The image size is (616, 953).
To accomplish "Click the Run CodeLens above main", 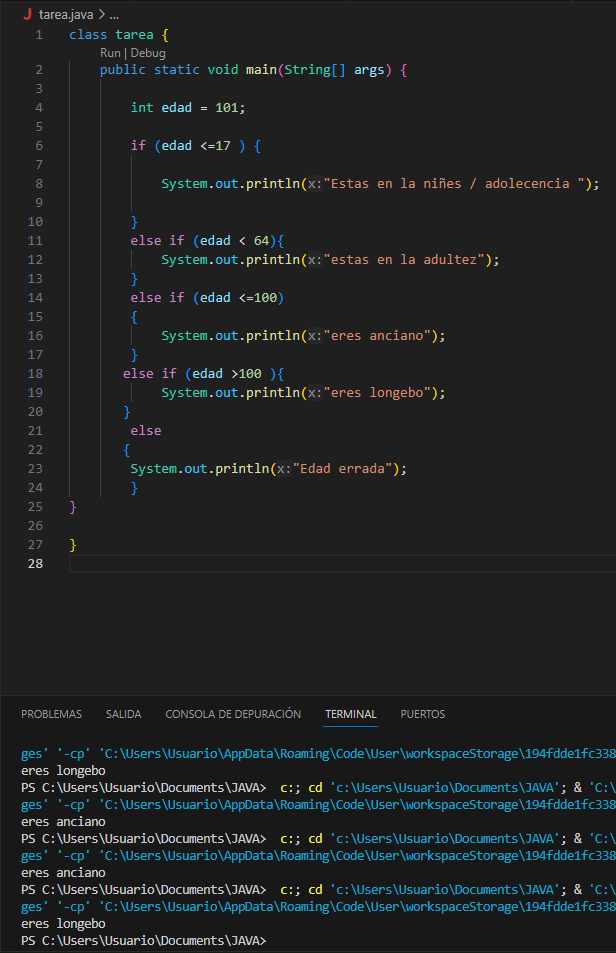I will point(110,52).
